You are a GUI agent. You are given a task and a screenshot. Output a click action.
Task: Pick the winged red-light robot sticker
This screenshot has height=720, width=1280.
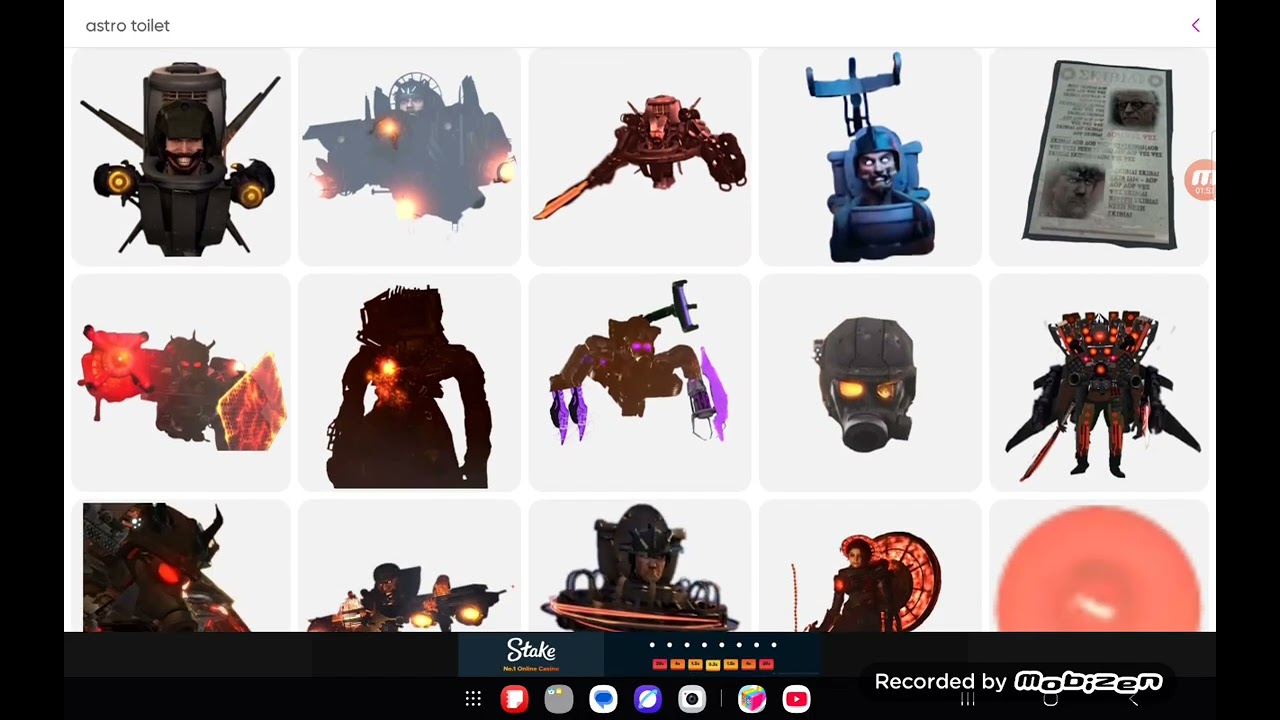point(1098,383)
